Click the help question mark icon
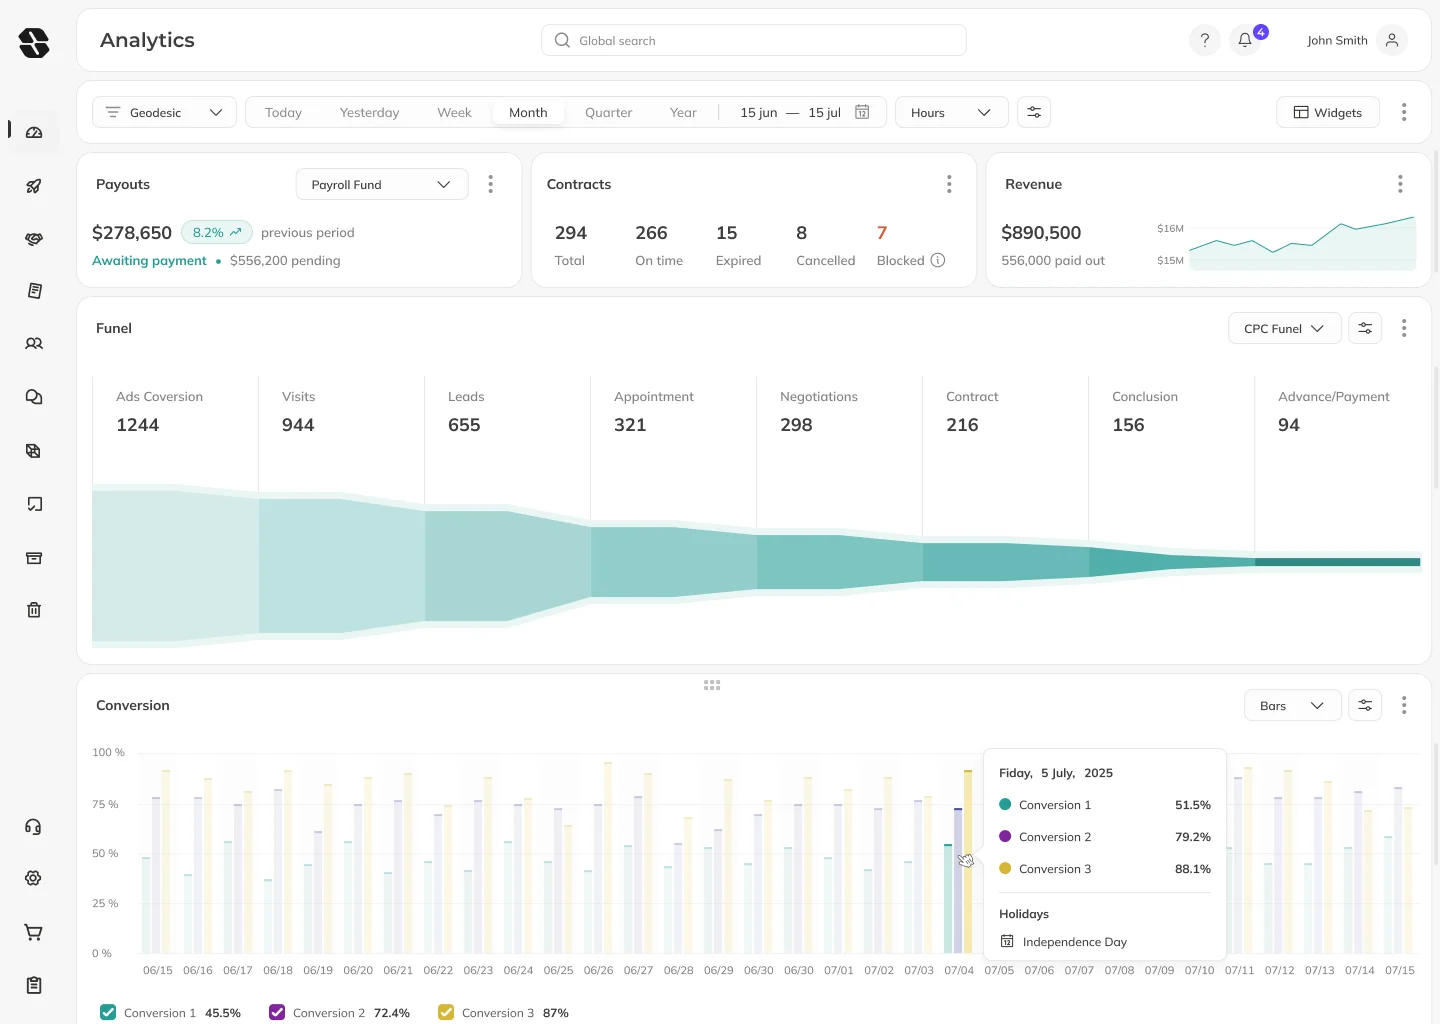Image resolution: width=1440 pixels, height=1024 pixels. [1204, 40]
